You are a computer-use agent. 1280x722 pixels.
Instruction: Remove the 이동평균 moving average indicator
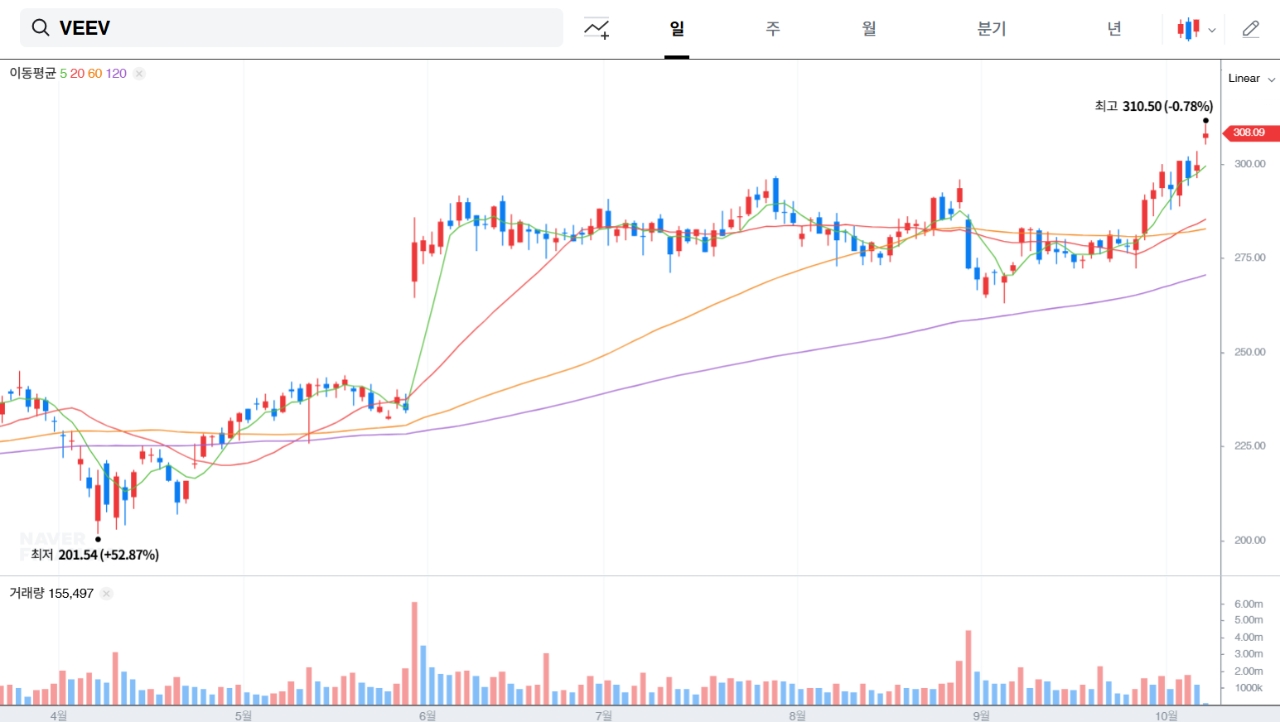coord(139,73)
